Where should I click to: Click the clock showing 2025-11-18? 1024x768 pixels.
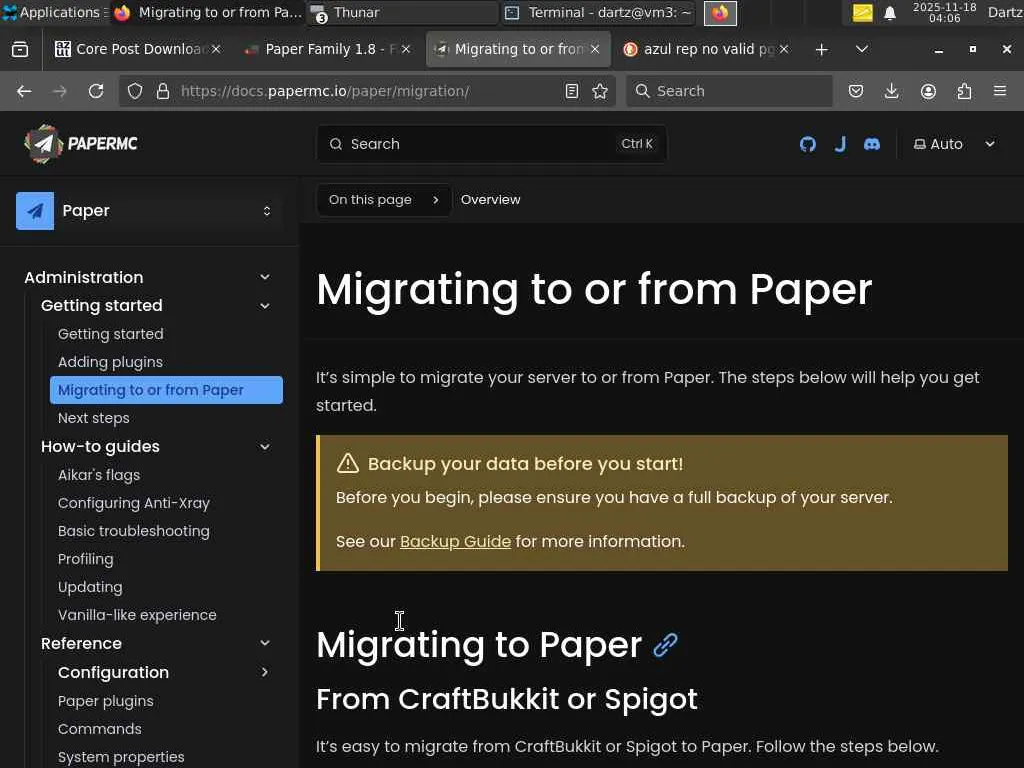point(944,12)
